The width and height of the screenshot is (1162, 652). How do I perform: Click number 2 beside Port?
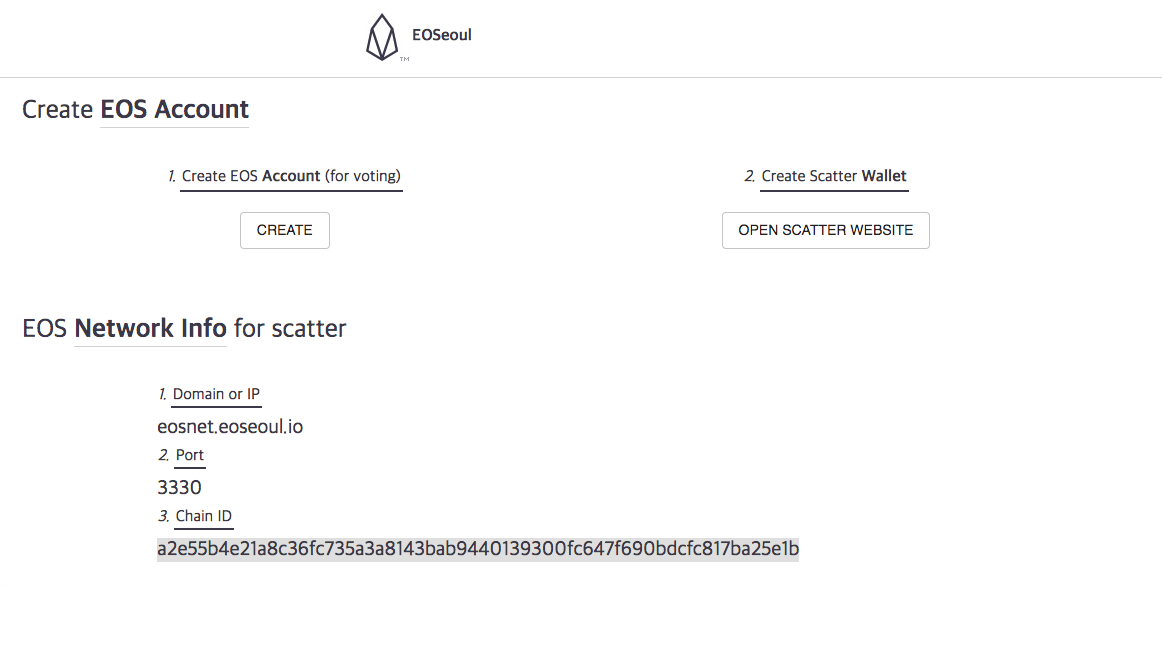click(x=164, y=455)
